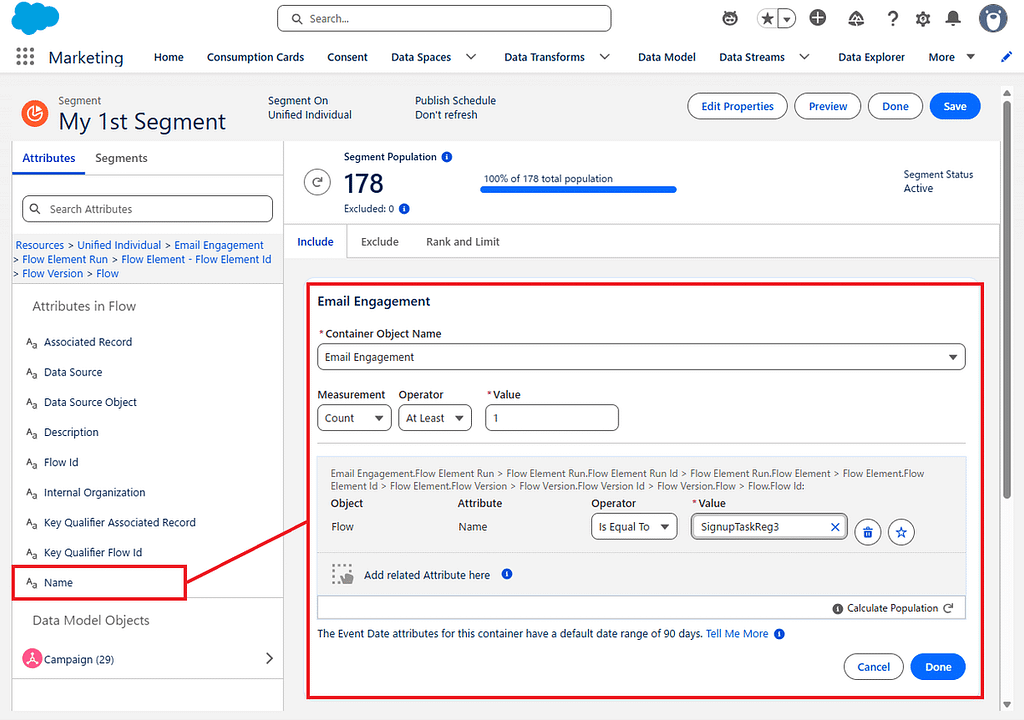The width and height of the screenshot is (1024, 720).
Task: Click the header Done button
Action: [x=895, y=106]
